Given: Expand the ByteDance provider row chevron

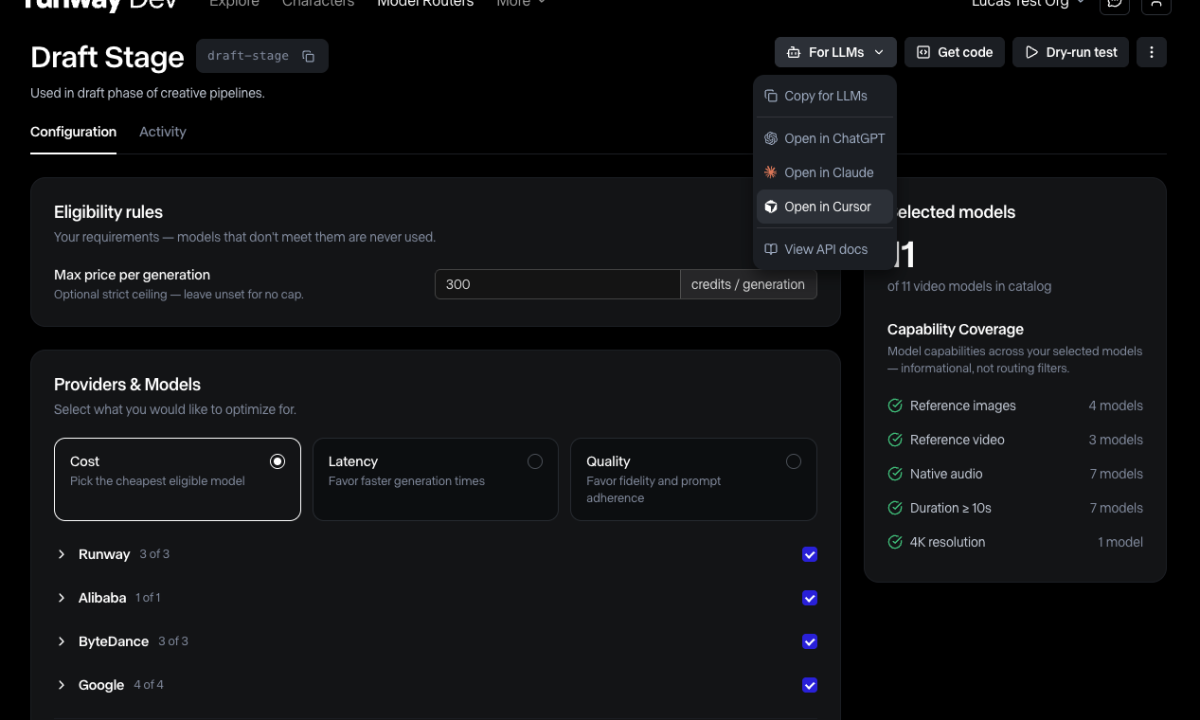Looking at the screenshot, I should tap(61, 642).
